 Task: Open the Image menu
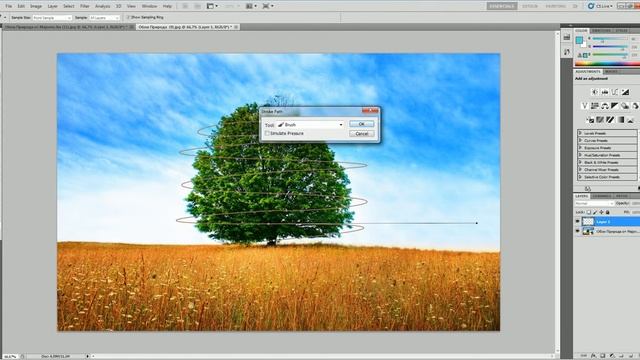pos(36,6)
